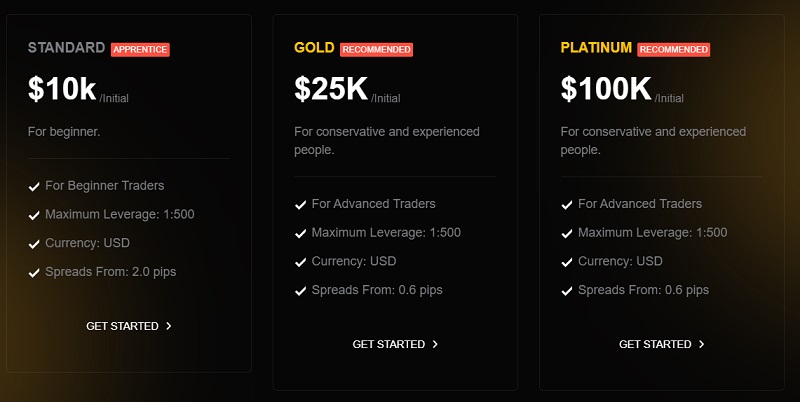Click the $25K price heading
This screenshot has height=402, width=800.
coord(331,89)
